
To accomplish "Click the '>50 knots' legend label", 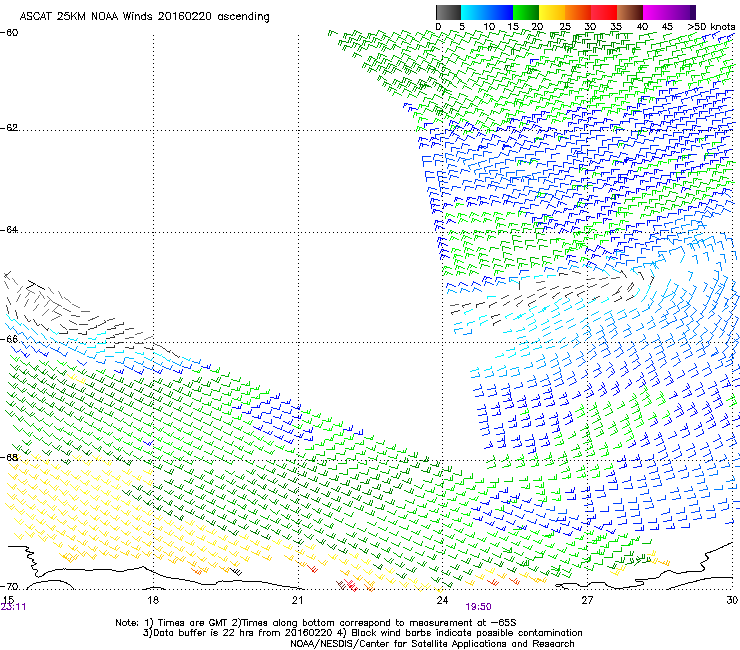I will click(x=711, y=27).
